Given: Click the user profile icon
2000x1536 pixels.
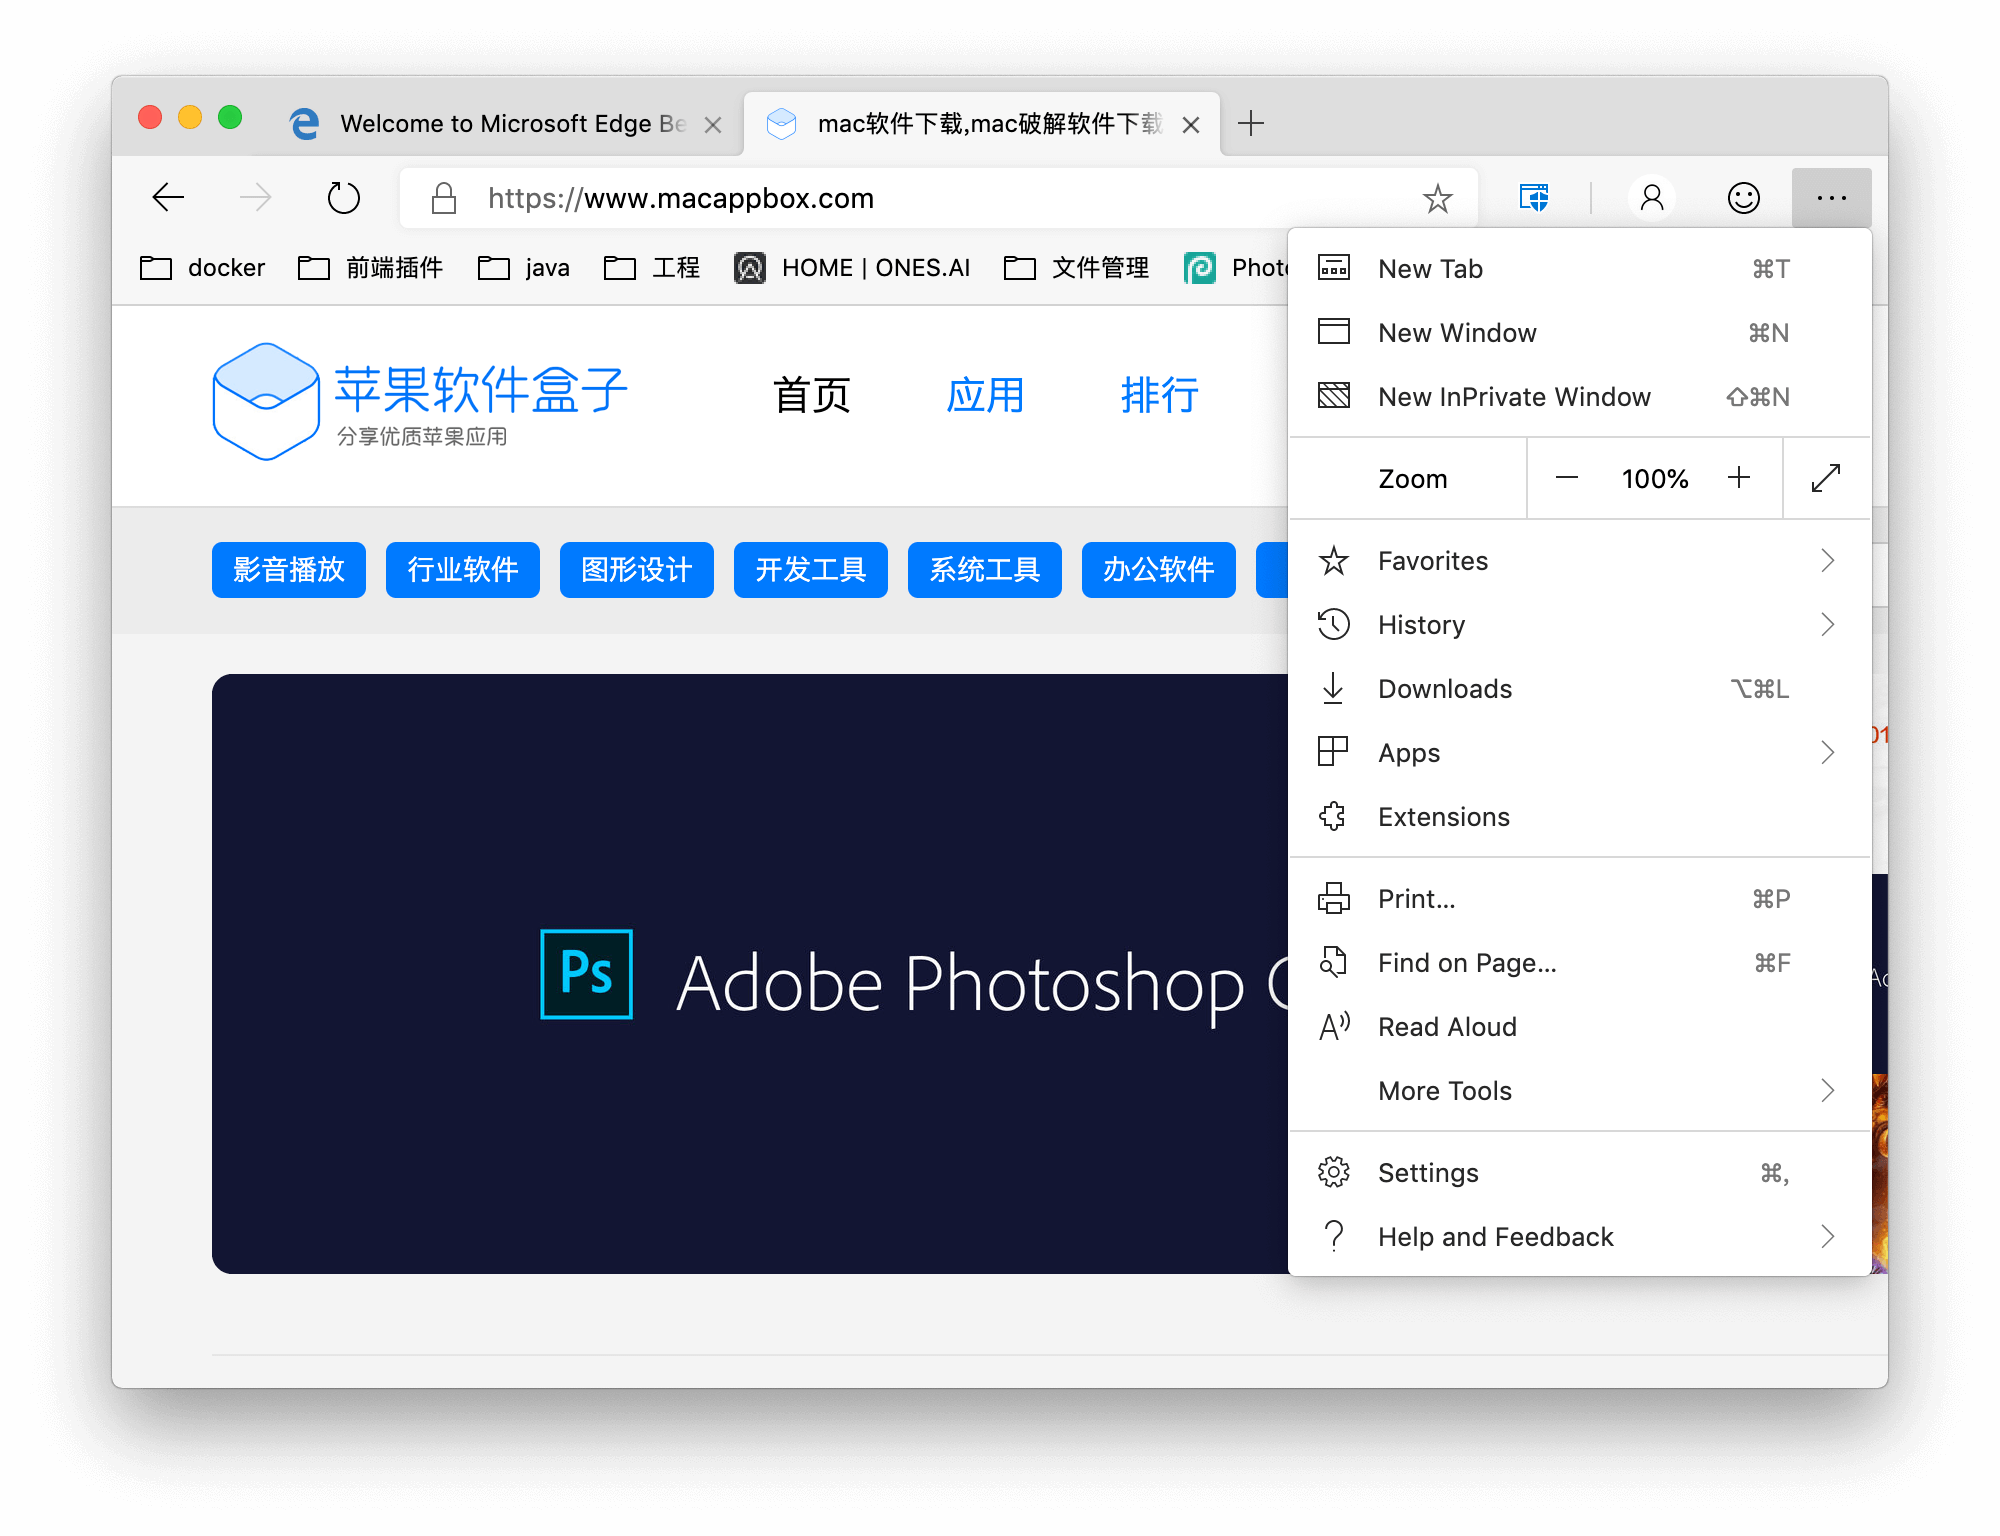Looking at the screenshot, I should pos(1651,198).
